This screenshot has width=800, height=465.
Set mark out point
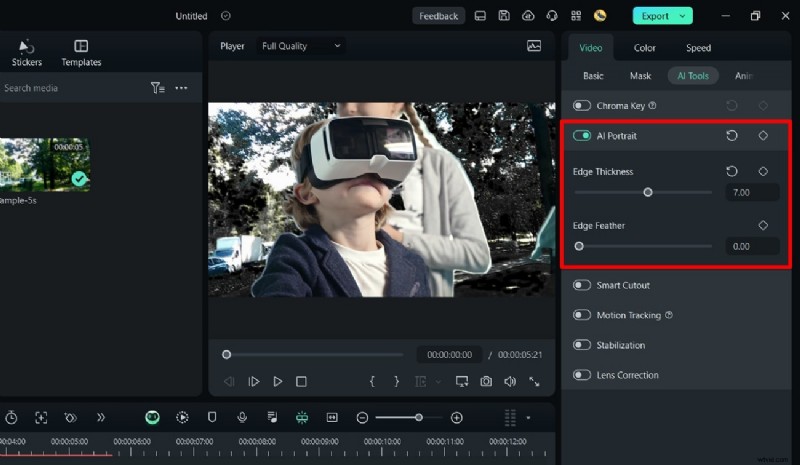tap(396, 381)
